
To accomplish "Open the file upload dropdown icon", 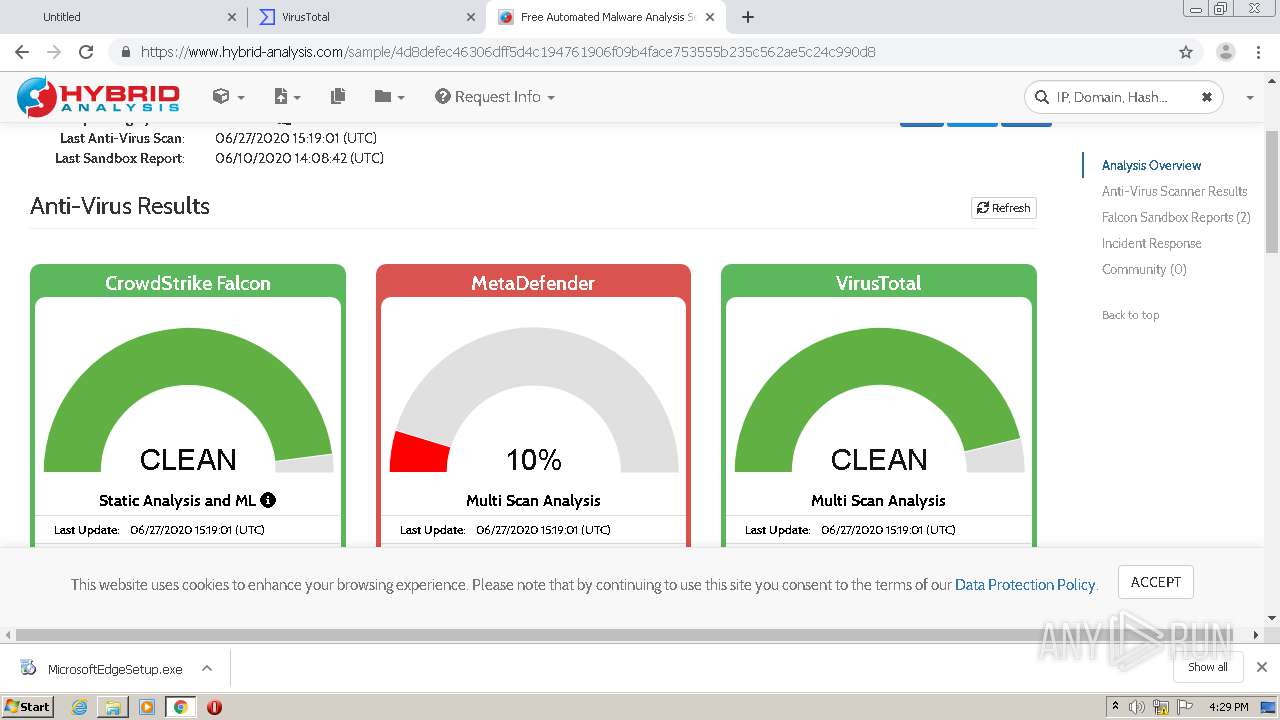I will 287,96.
